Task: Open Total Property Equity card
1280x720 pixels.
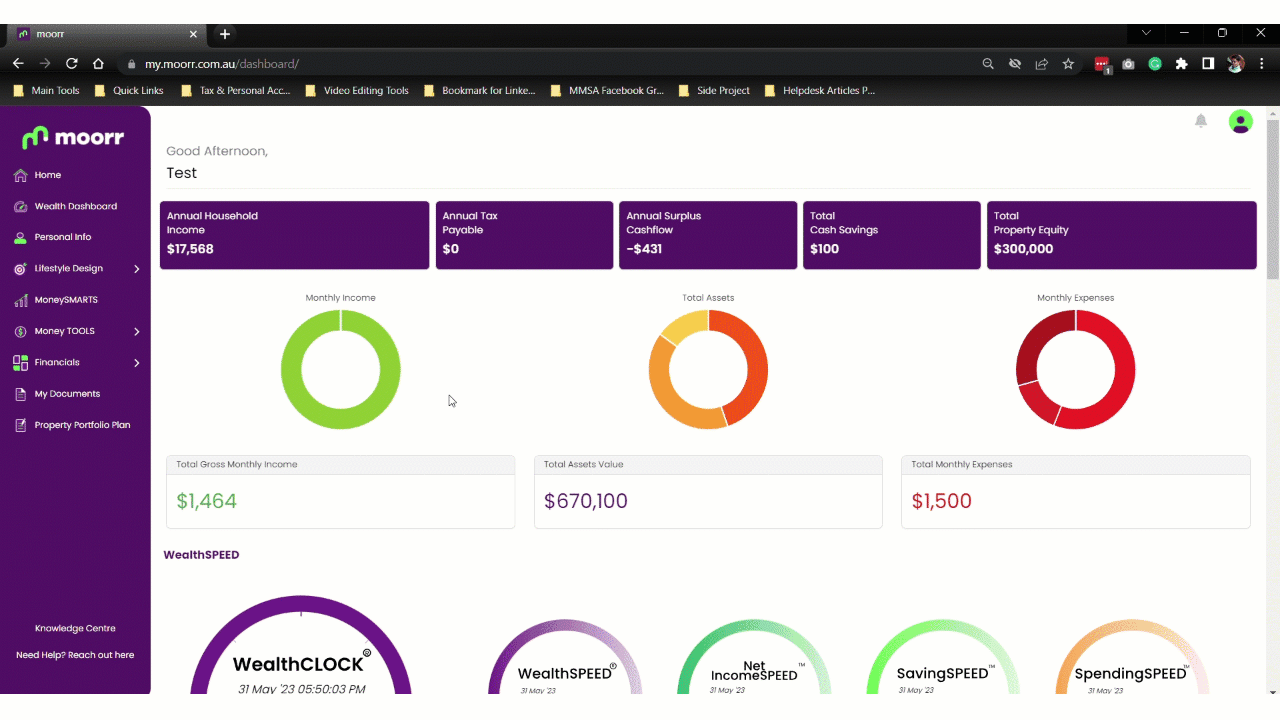Action: click(1122, 235)
